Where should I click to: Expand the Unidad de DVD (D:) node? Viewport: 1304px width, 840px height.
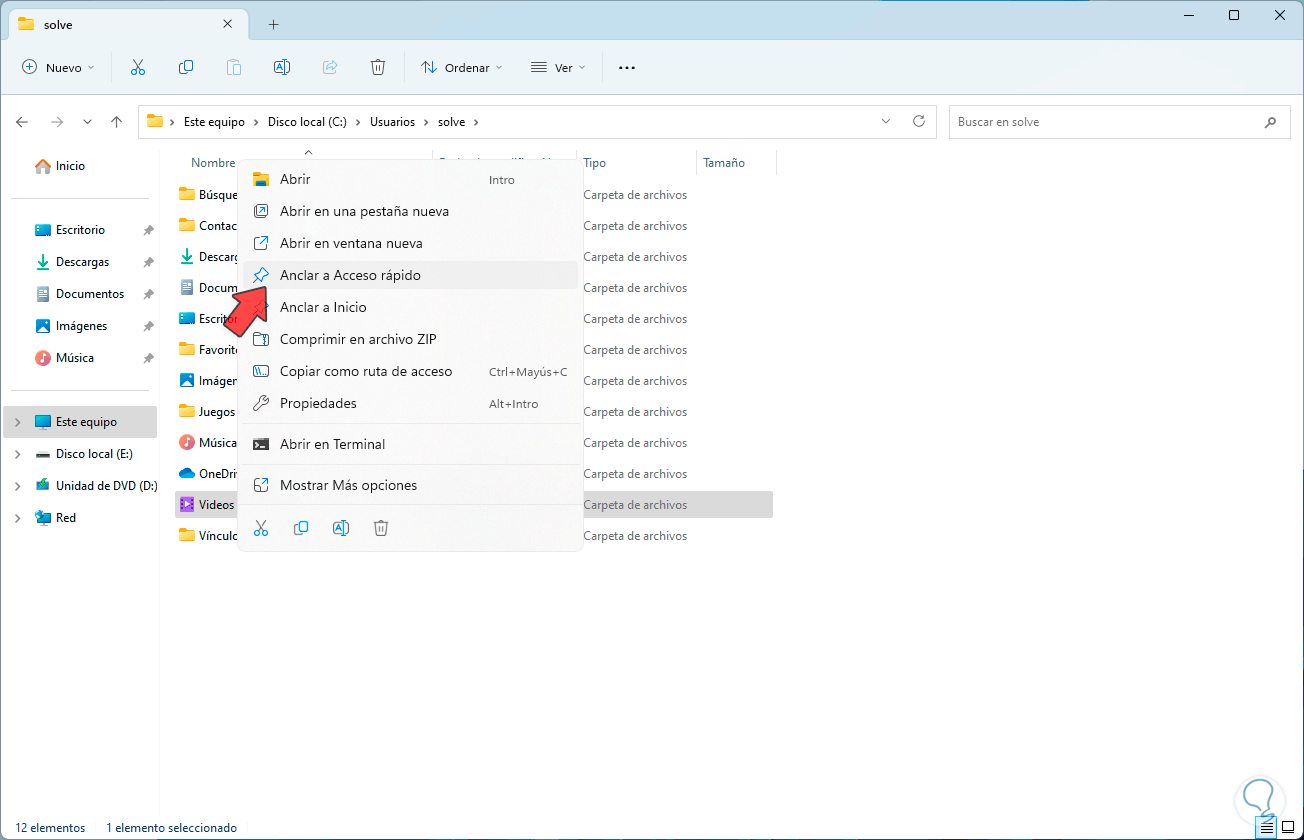(18, 486)
